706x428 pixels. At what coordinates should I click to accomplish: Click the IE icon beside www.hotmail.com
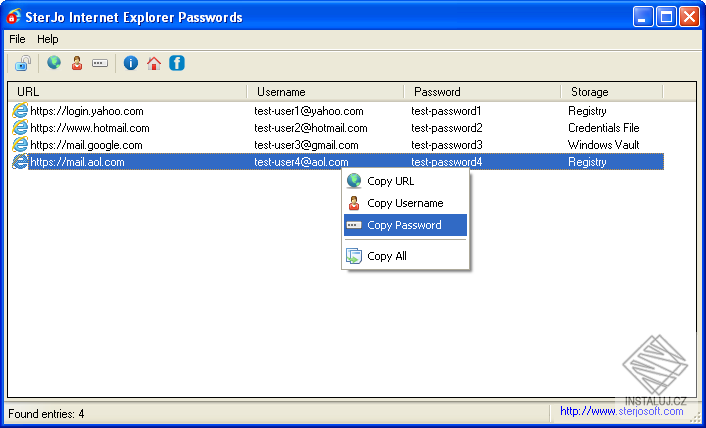pos(20,128)
